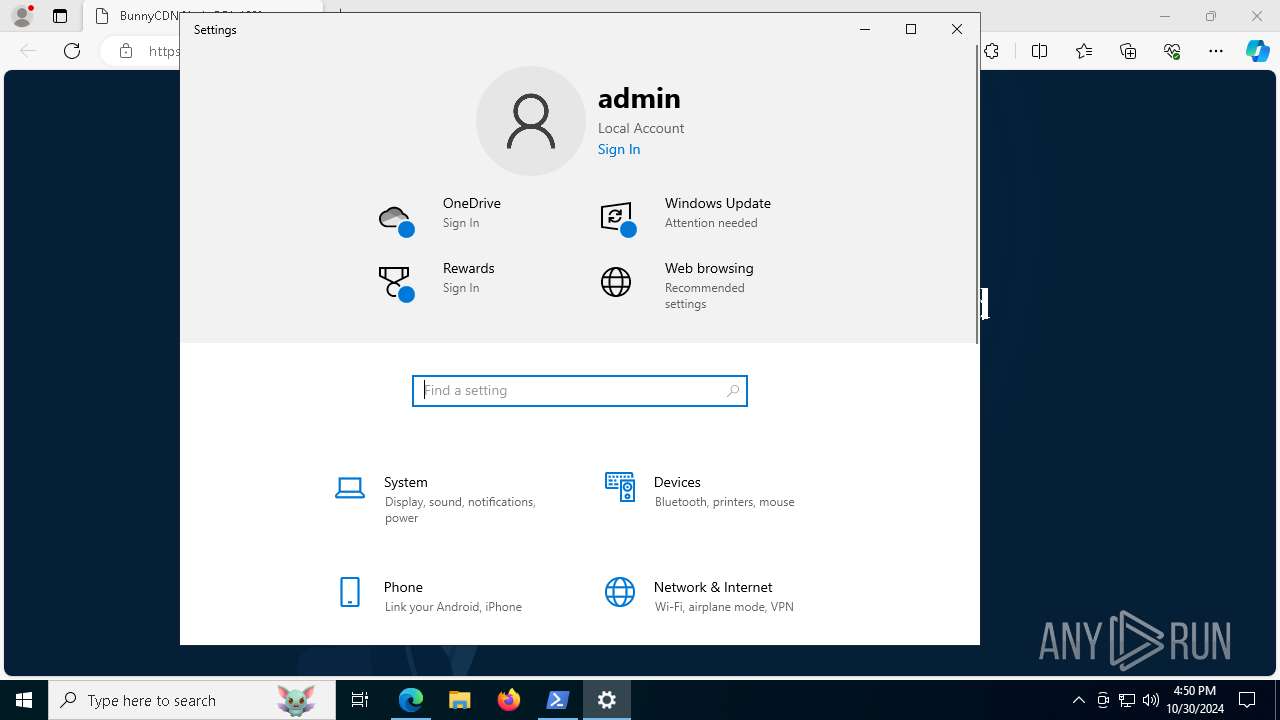This screenshot has height=720, width=1280.
Task: Click Edge address bar lock icon
Action: click(x=126, y=51)
